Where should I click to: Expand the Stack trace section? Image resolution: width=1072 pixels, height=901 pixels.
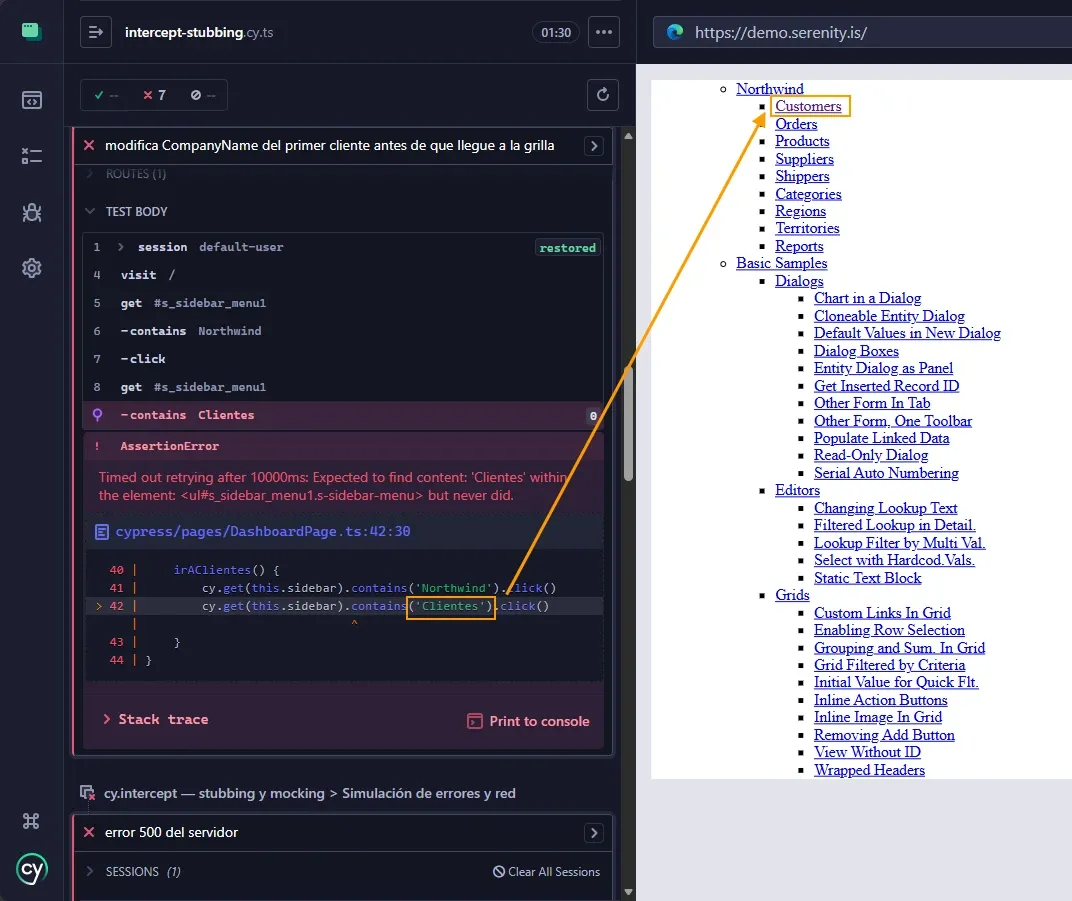(x=156, y=719)
